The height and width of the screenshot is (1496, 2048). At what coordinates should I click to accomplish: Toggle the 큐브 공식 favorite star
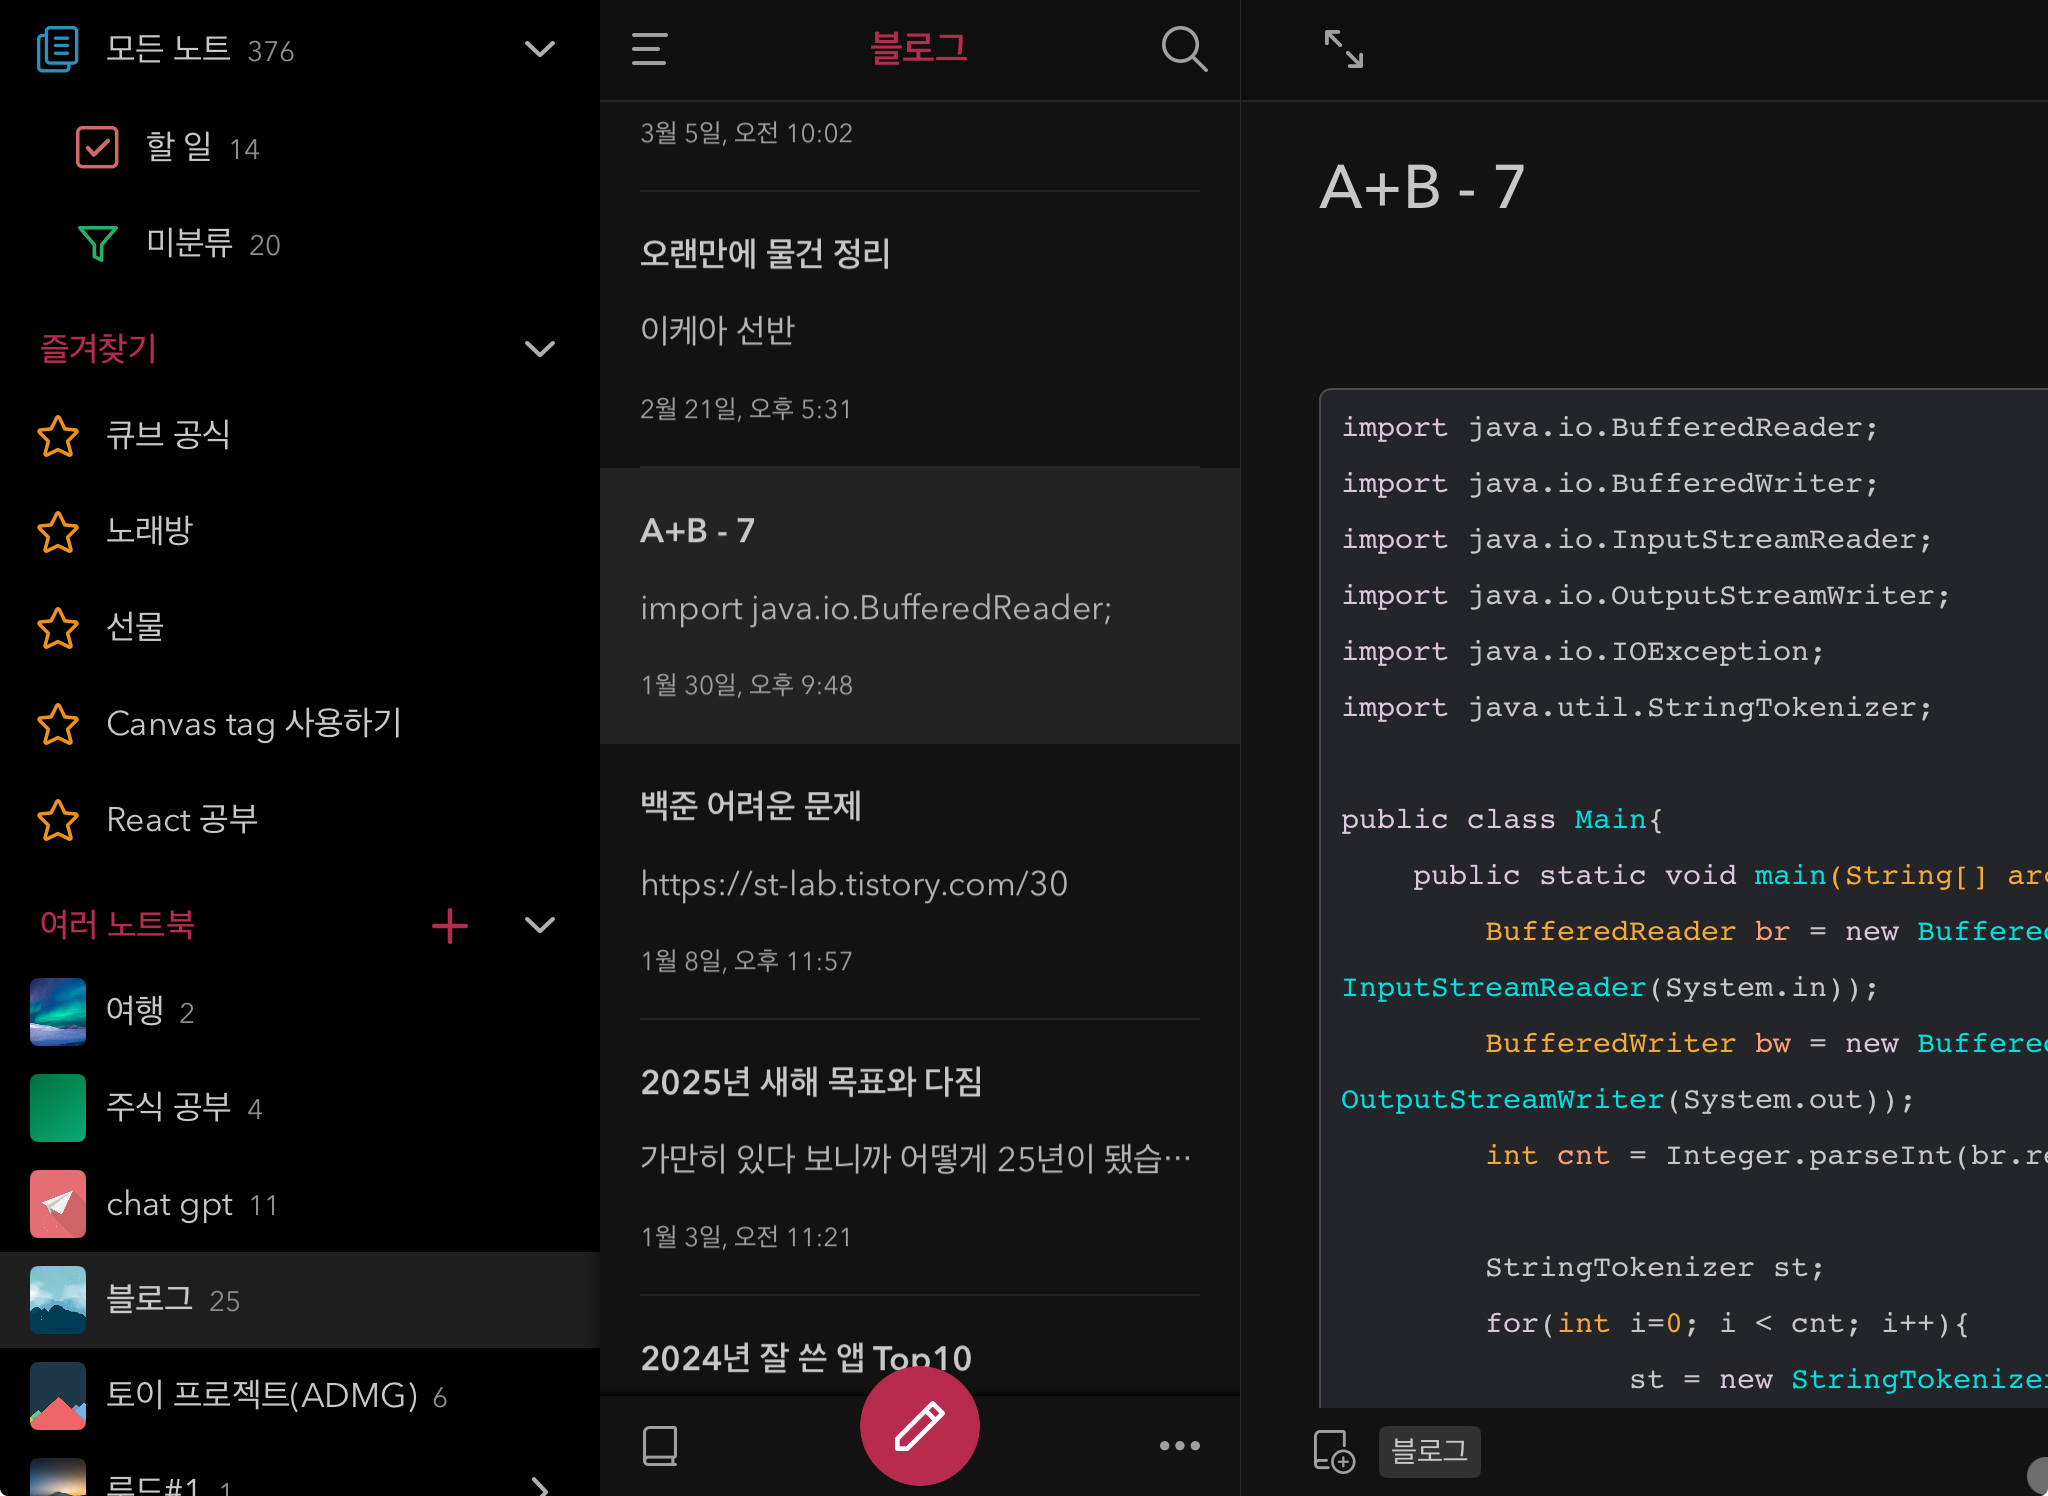coord(58,436)
